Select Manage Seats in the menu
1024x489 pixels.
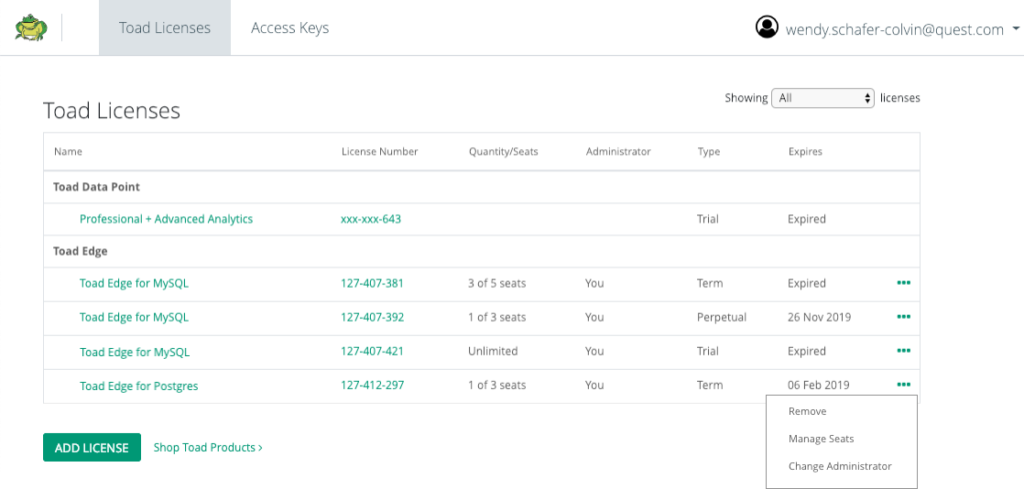click(x=821, y=439)
